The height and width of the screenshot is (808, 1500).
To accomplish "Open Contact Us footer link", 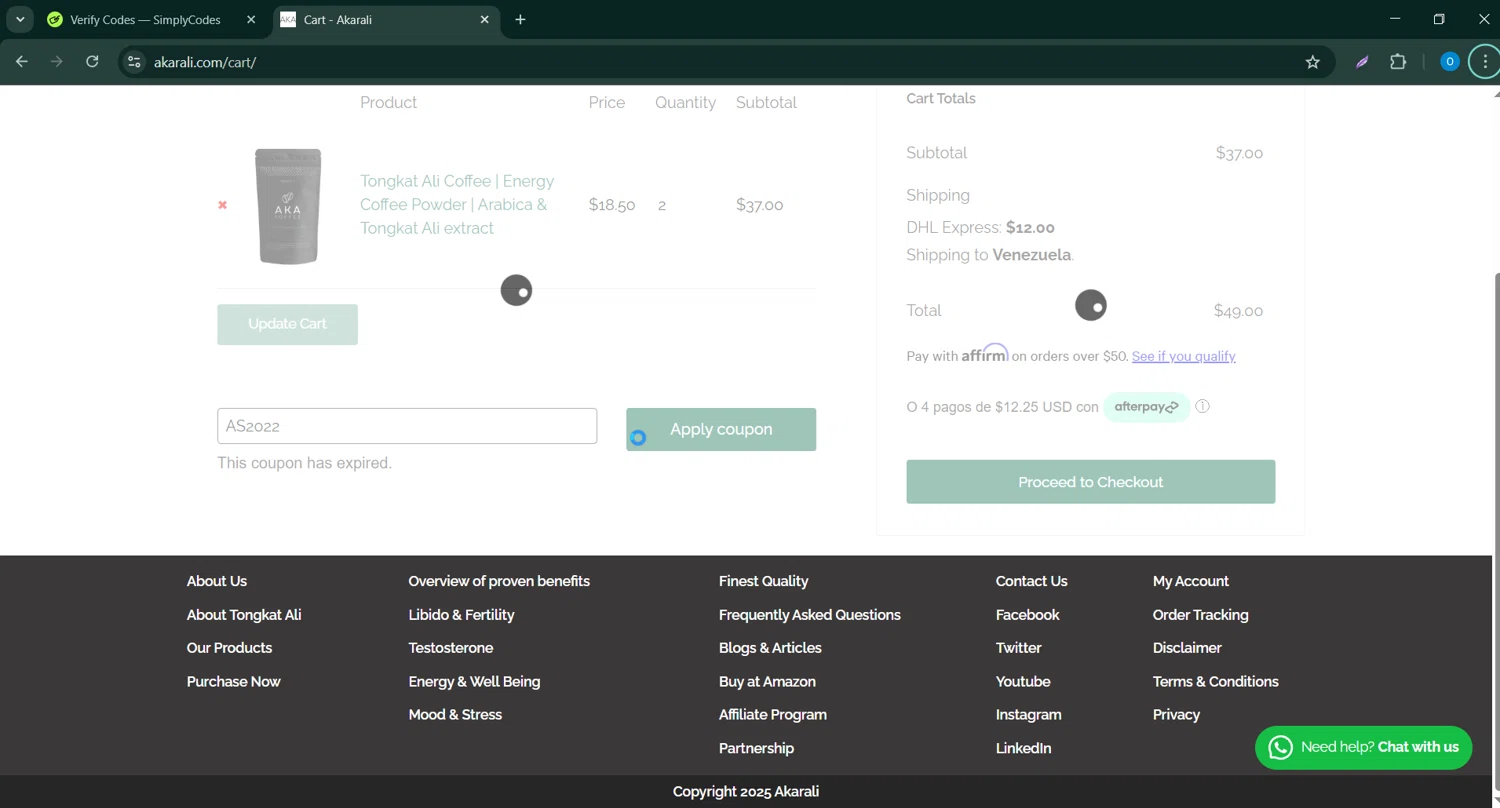I will tap(1031, 581).
